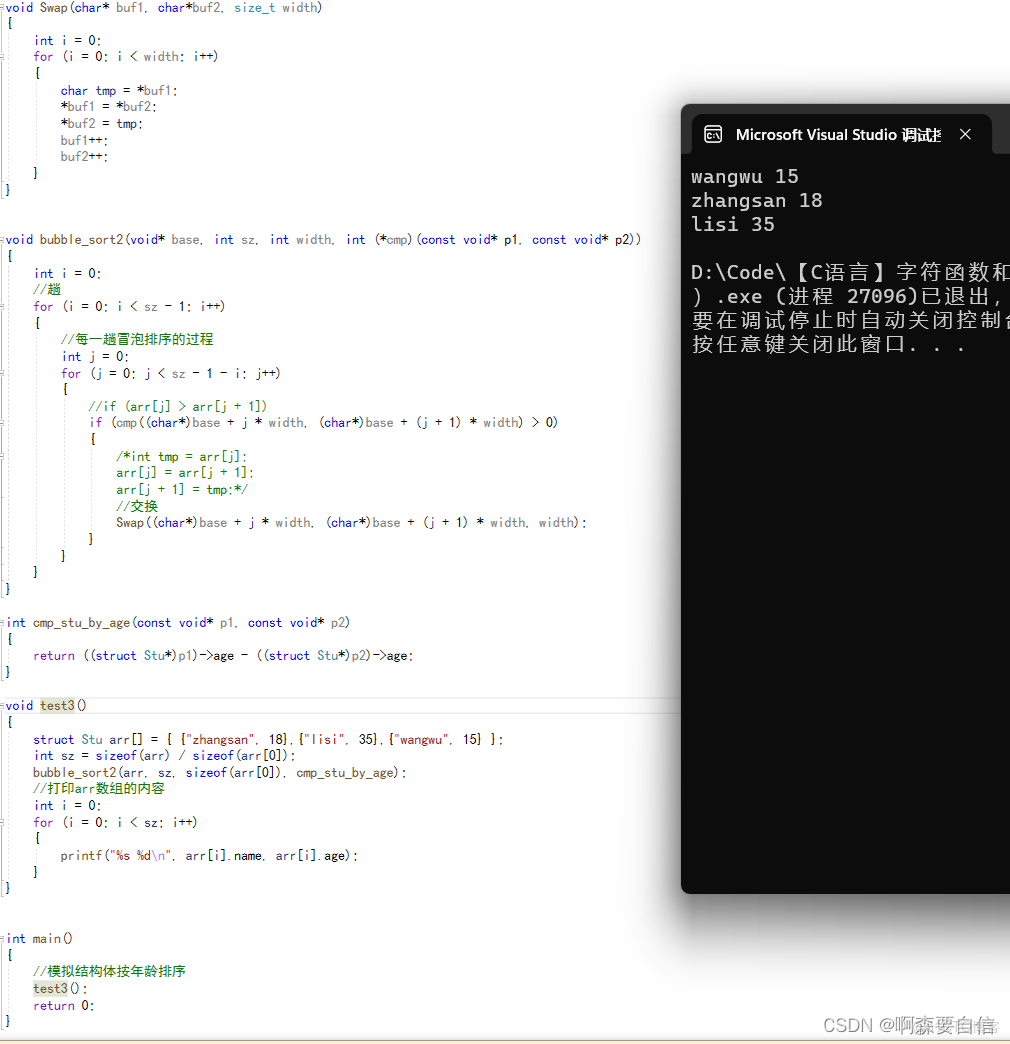Close the debug console window

coord(965,133)
